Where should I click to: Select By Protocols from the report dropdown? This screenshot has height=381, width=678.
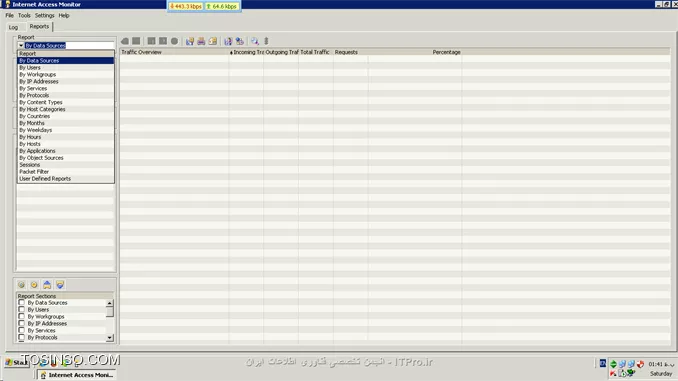(x=66, y=95)
